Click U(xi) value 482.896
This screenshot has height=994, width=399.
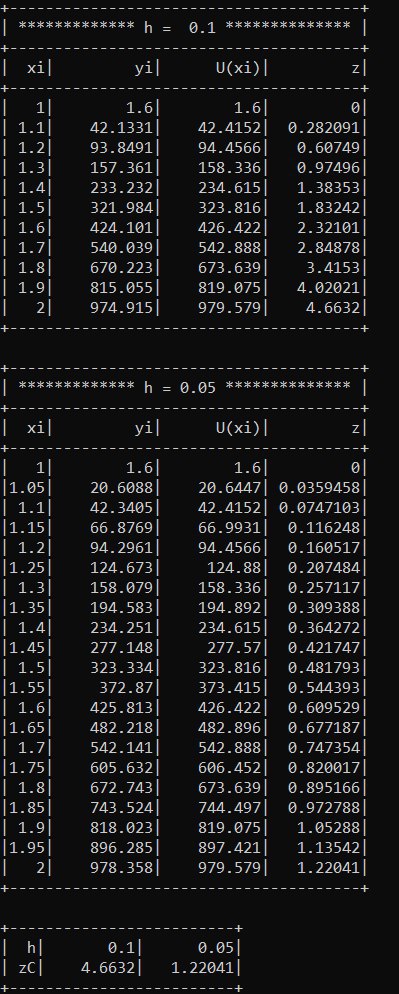coord(230,728)
